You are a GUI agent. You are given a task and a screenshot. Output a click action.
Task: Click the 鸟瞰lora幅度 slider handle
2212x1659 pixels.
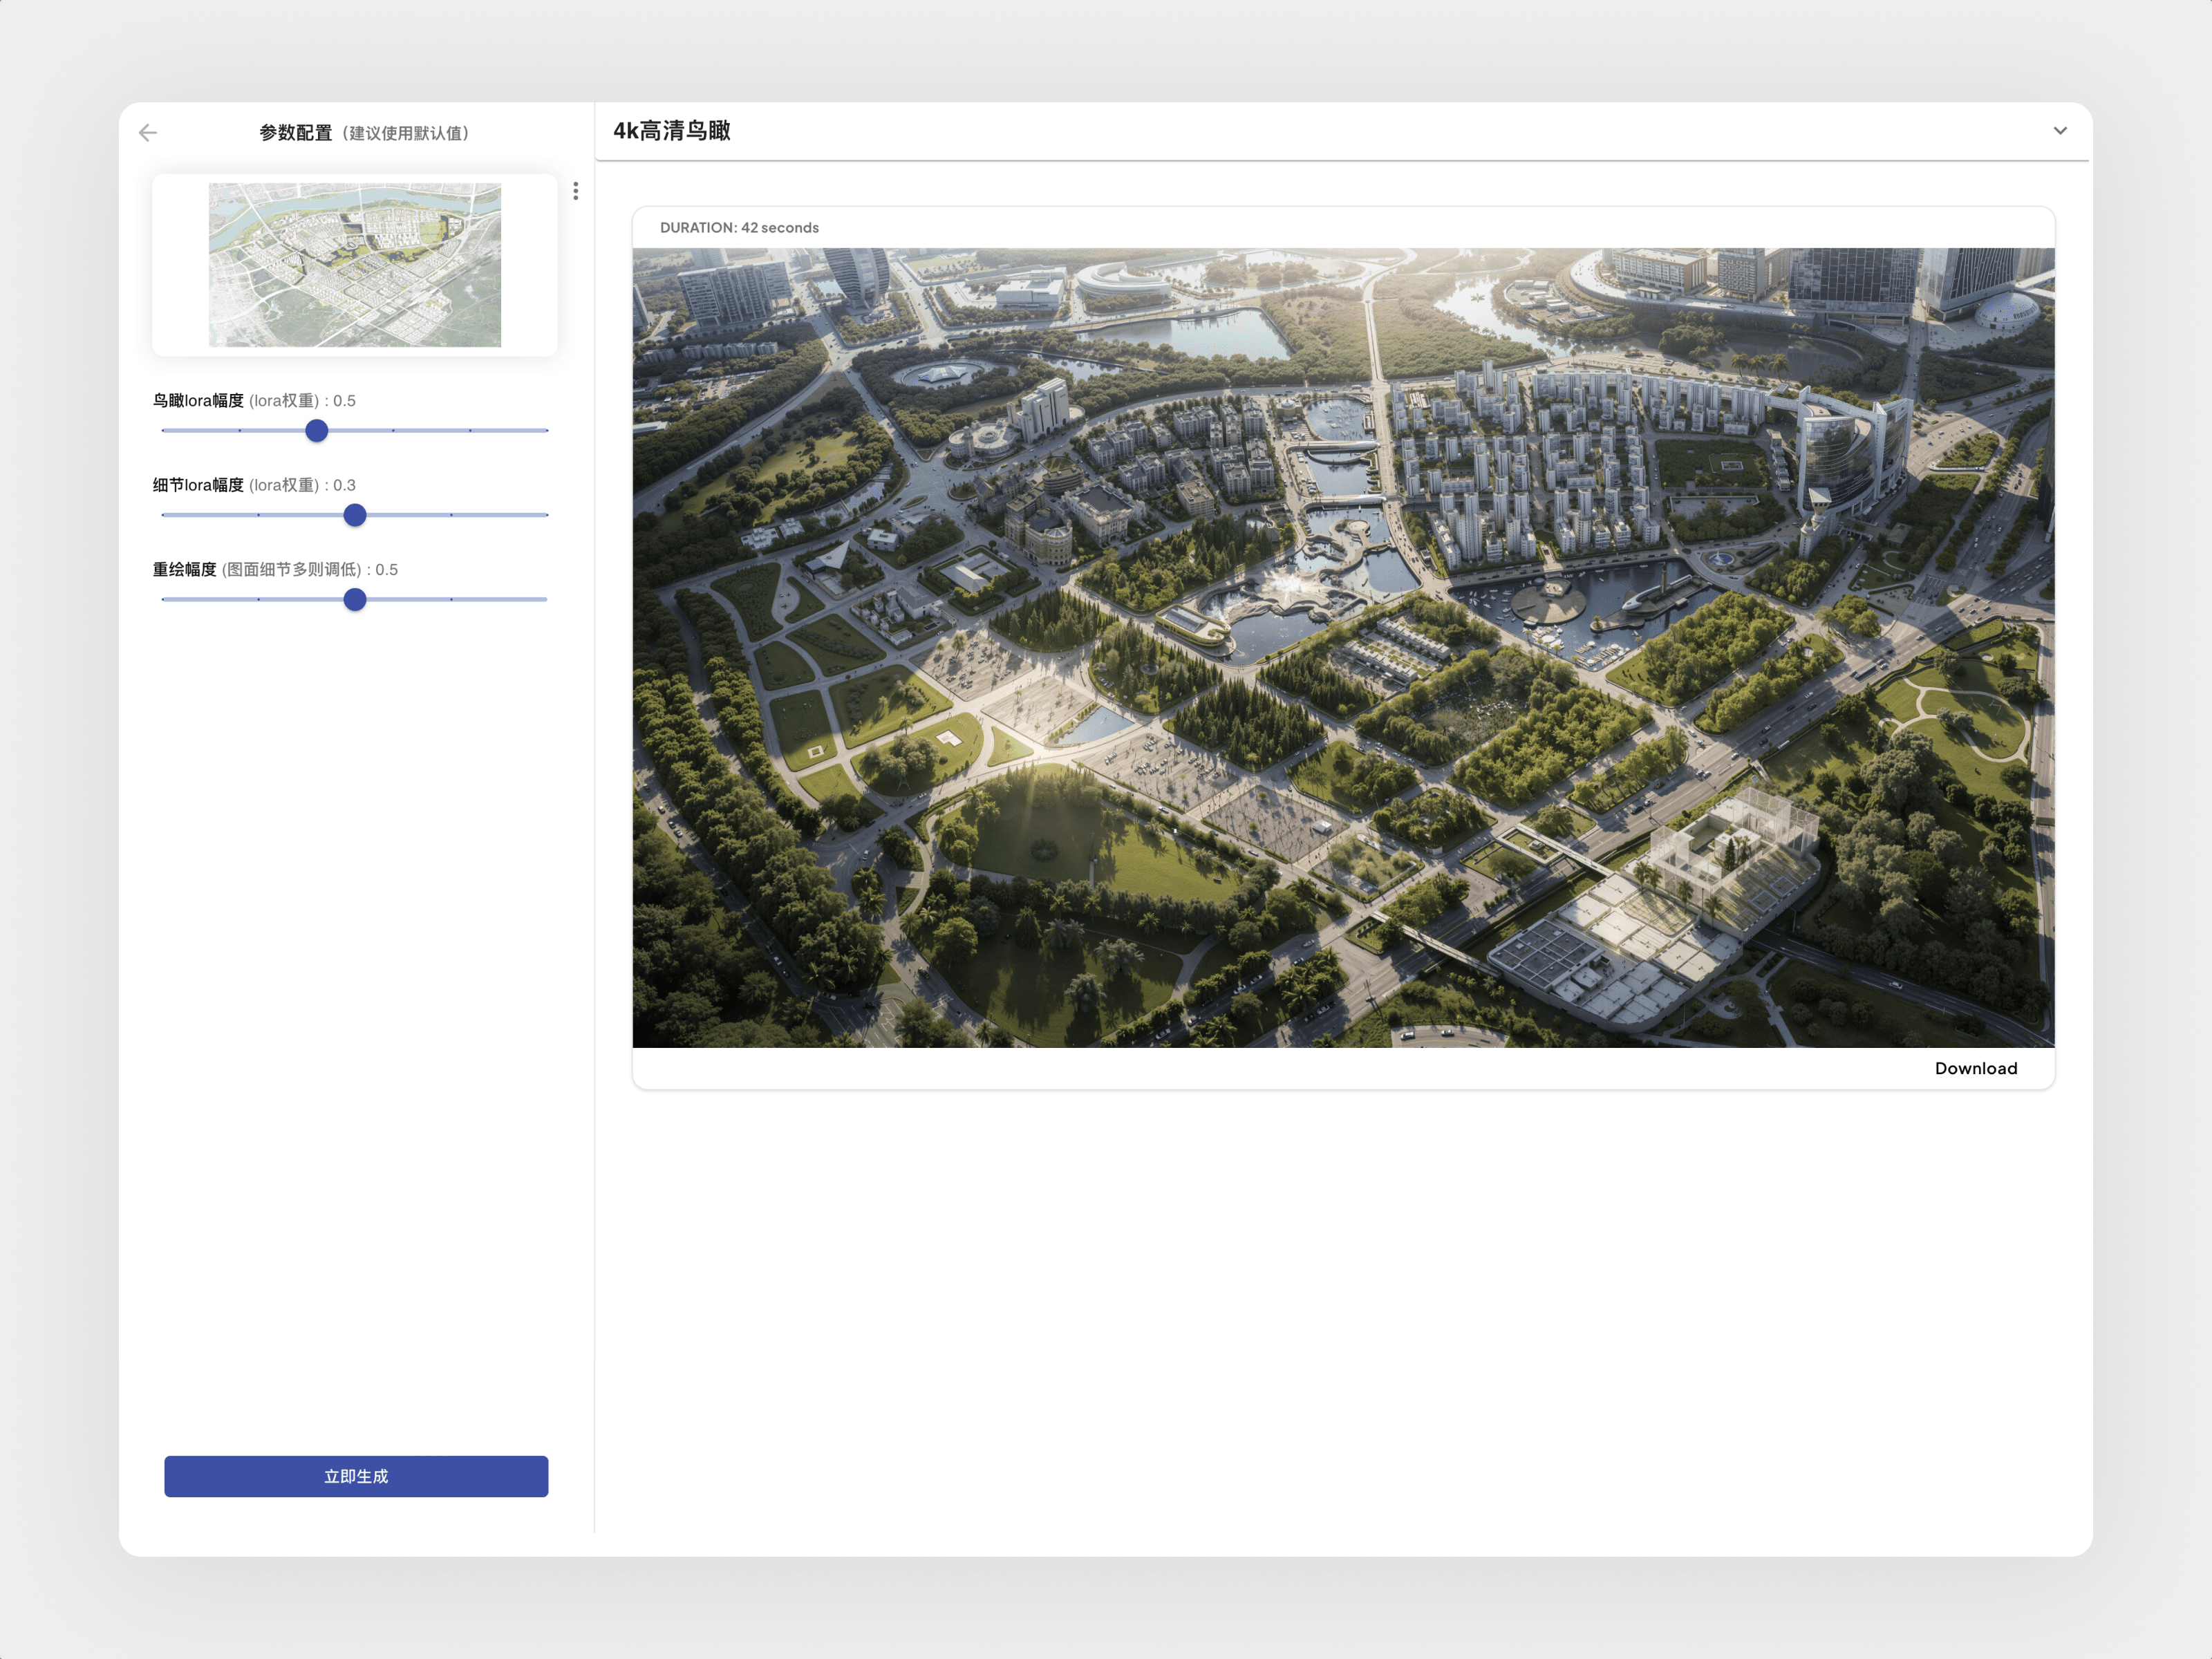tap(317, 431)
